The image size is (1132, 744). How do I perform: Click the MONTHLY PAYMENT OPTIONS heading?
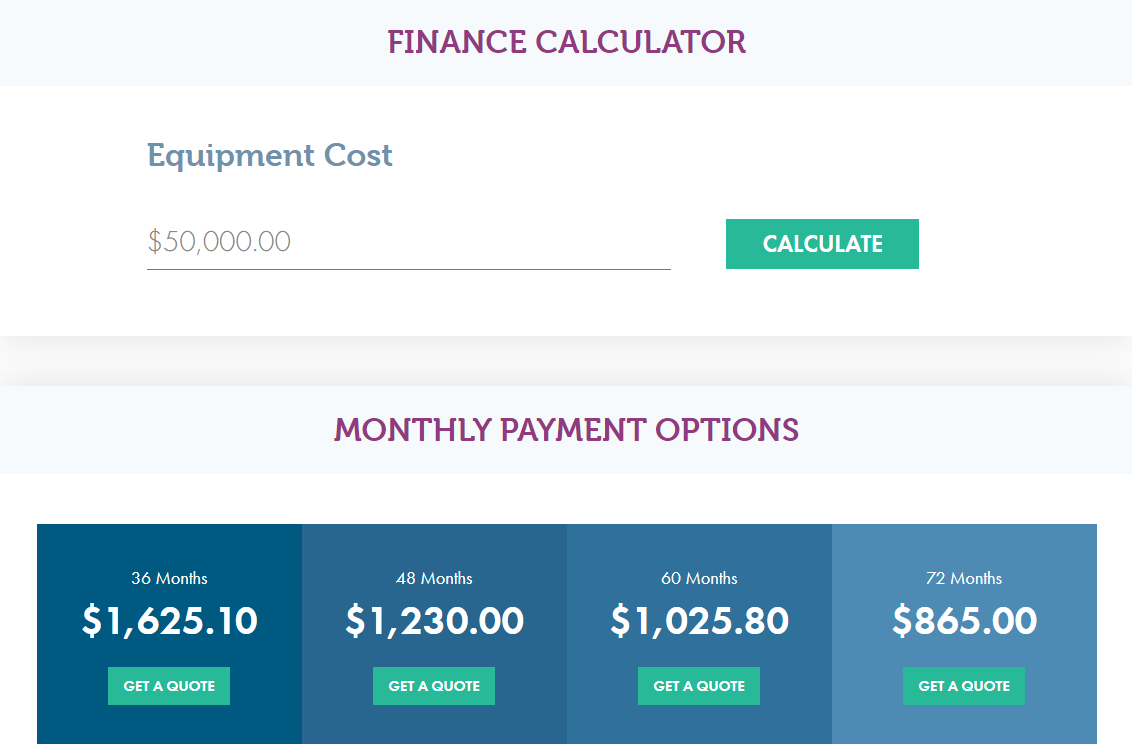click(x=566, y=429)
